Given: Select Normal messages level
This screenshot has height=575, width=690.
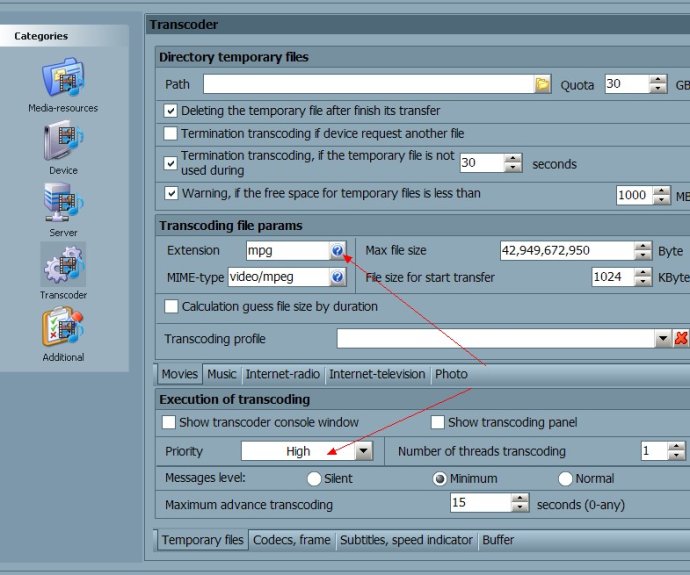Looking at the screenshot, I should [565, 478].
